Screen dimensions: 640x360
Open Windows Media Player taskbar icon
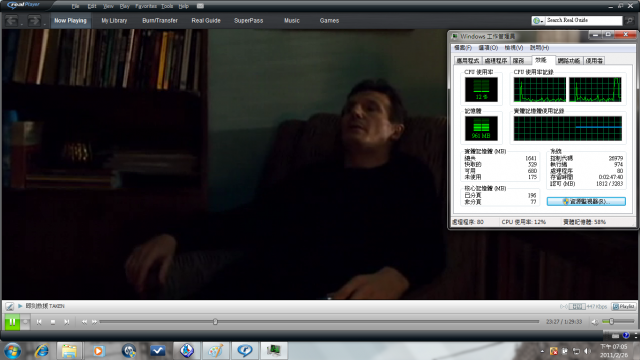tap(98, 351)
